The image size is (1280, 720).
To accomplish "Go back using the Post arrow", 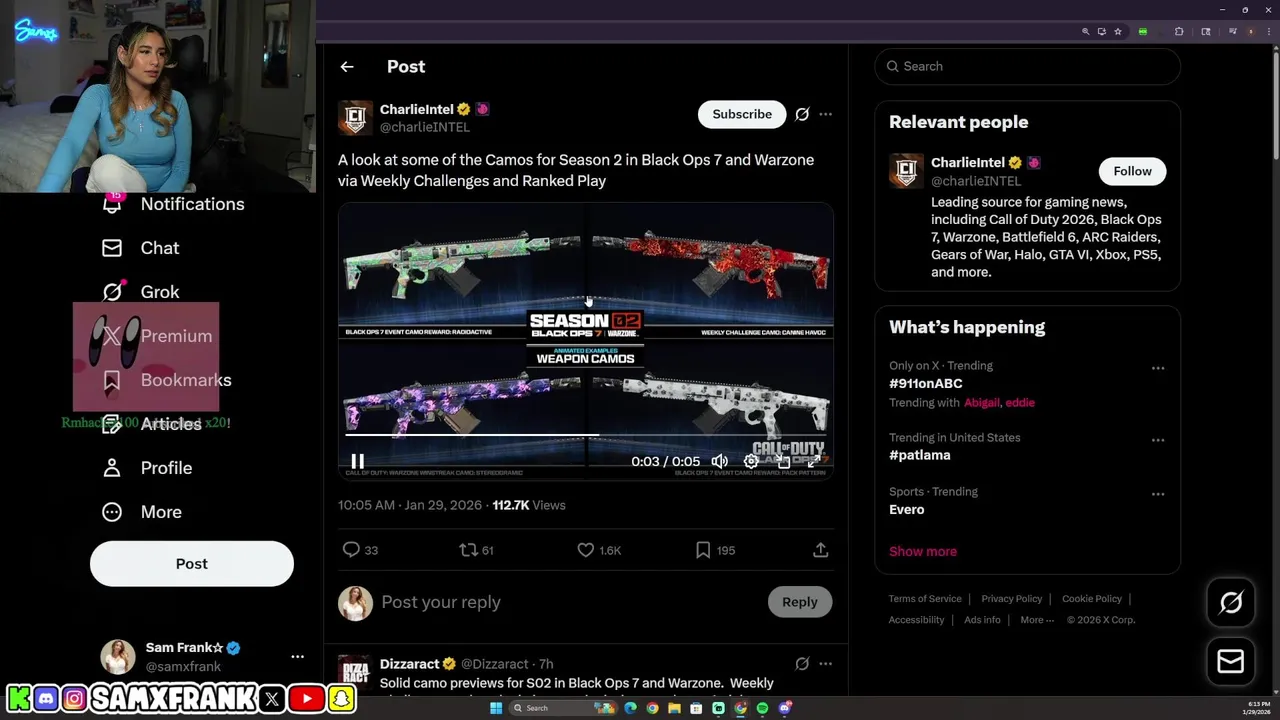I will click(347, 67).
